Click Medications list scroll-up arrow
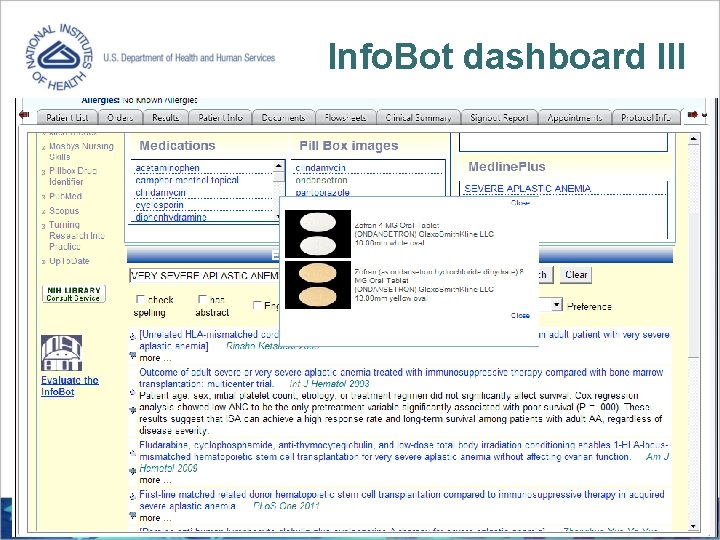This screenshot has height=540, width=720. 279,166
